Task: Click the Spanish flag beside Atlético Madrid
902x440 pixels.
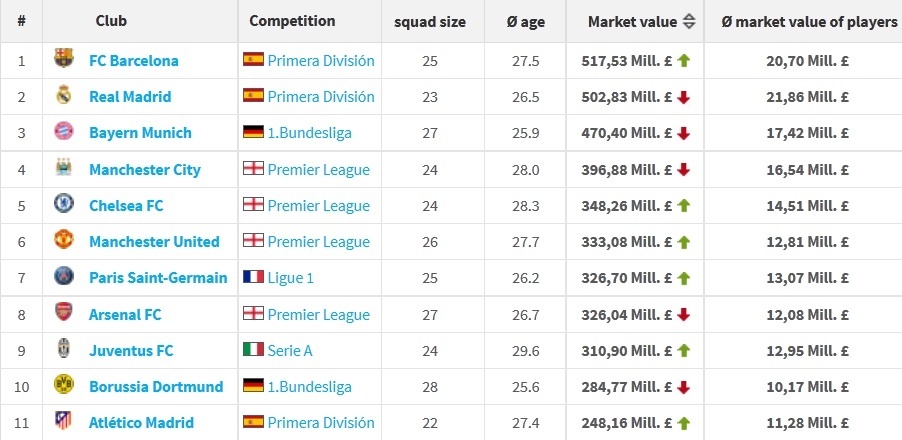Action: click(253, 422)
